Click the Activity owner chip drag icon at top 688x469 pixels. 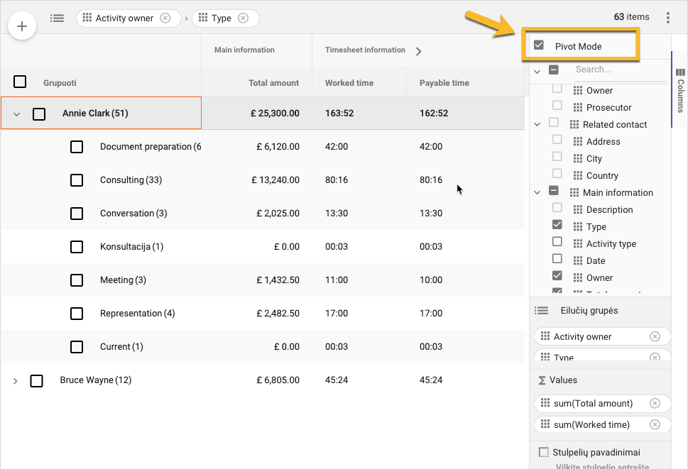coord(87,18)
